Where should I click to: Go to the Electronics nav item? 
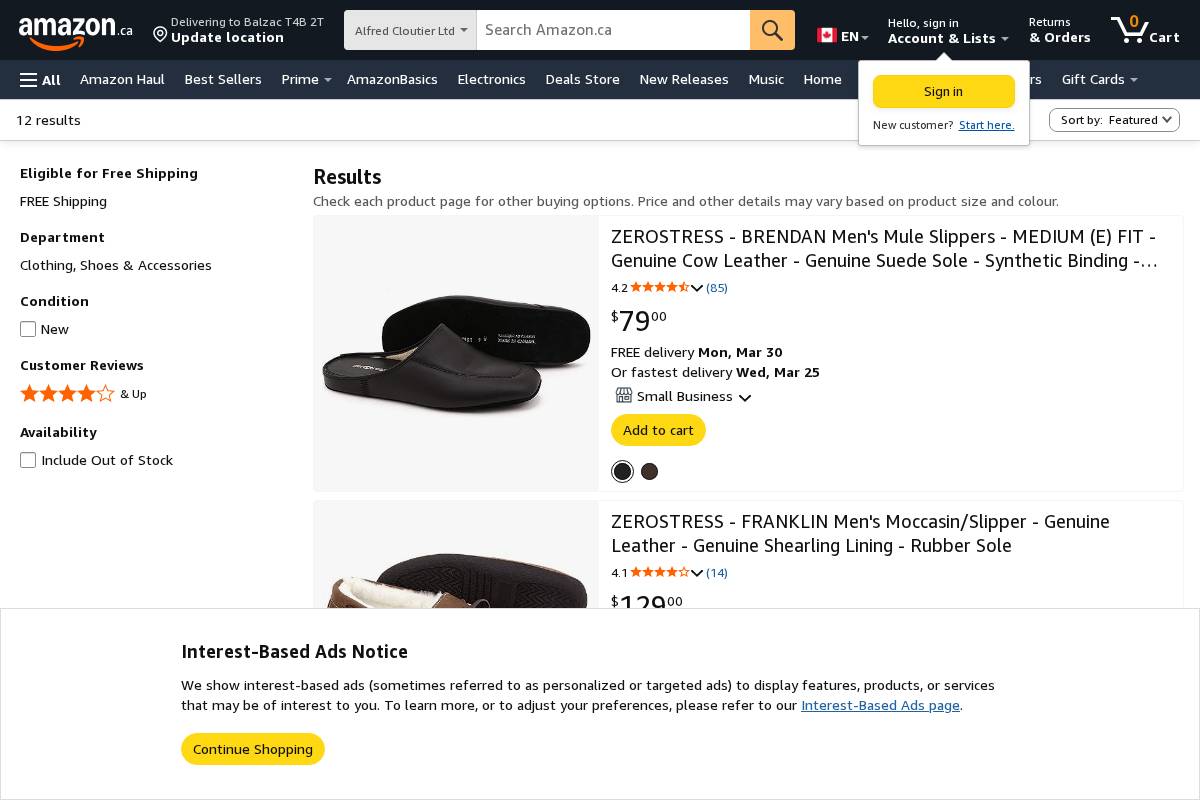(x=491, y=80)
